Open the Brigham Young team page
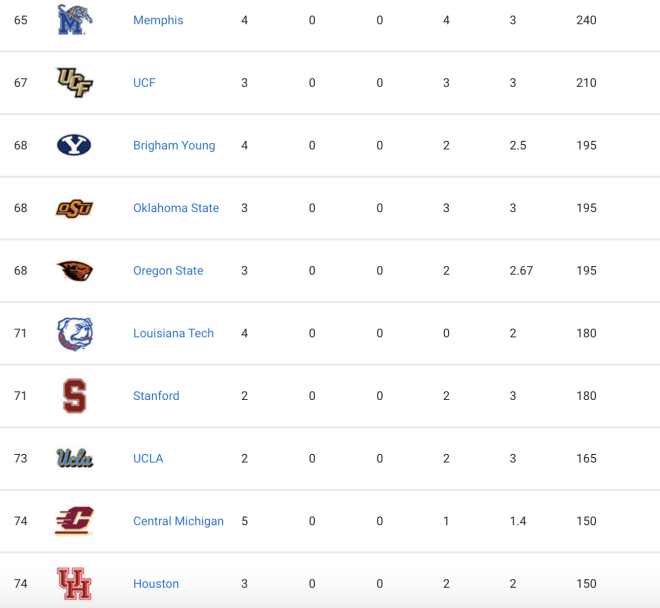660x608 pixels. pos(174,145)
